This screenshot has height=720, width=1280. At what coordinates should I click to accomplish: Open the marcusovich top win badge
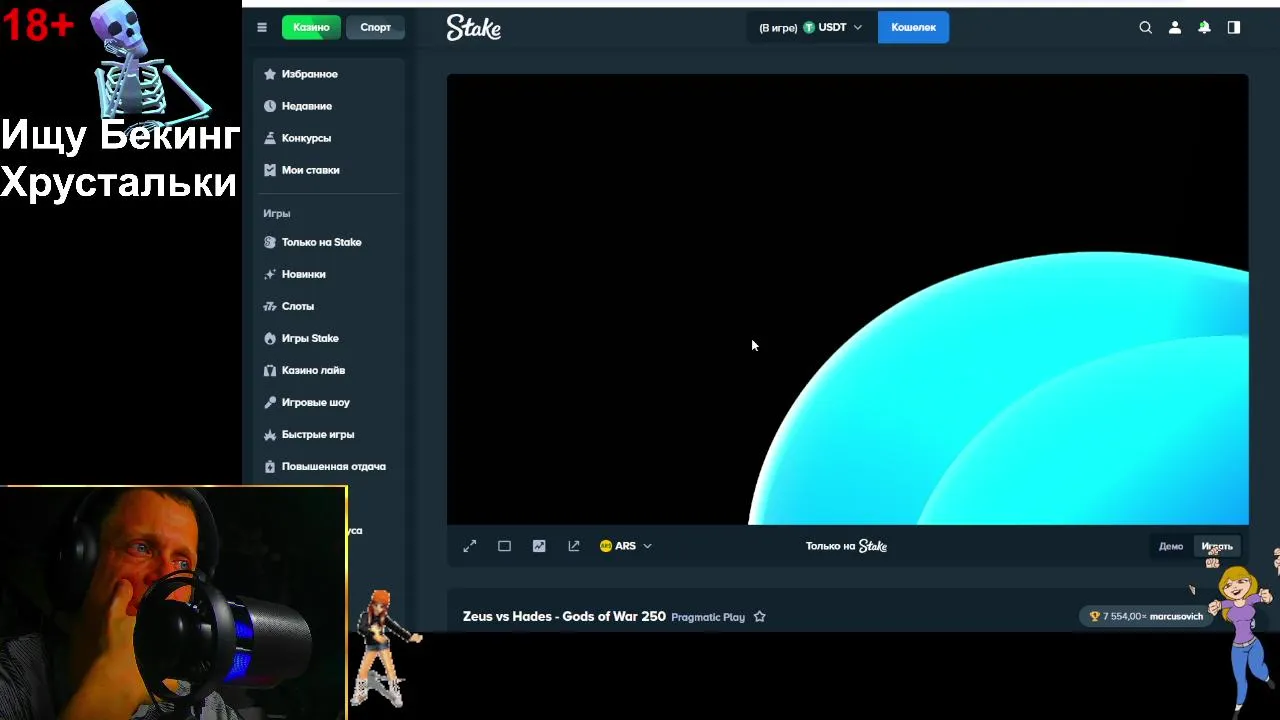pyautogui.click(x=1145, y=617)
